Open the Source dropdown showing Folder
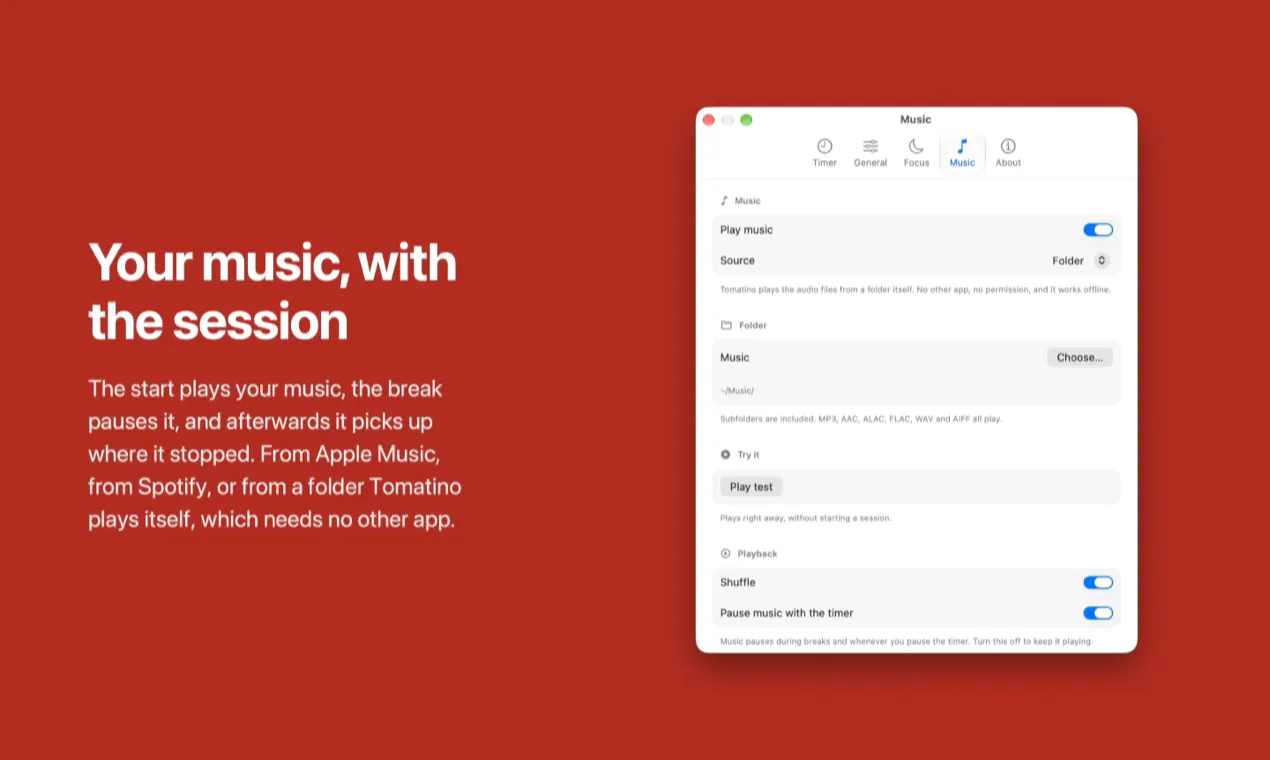This screenshot has height=760, width=1270. tap(1080, 261)
